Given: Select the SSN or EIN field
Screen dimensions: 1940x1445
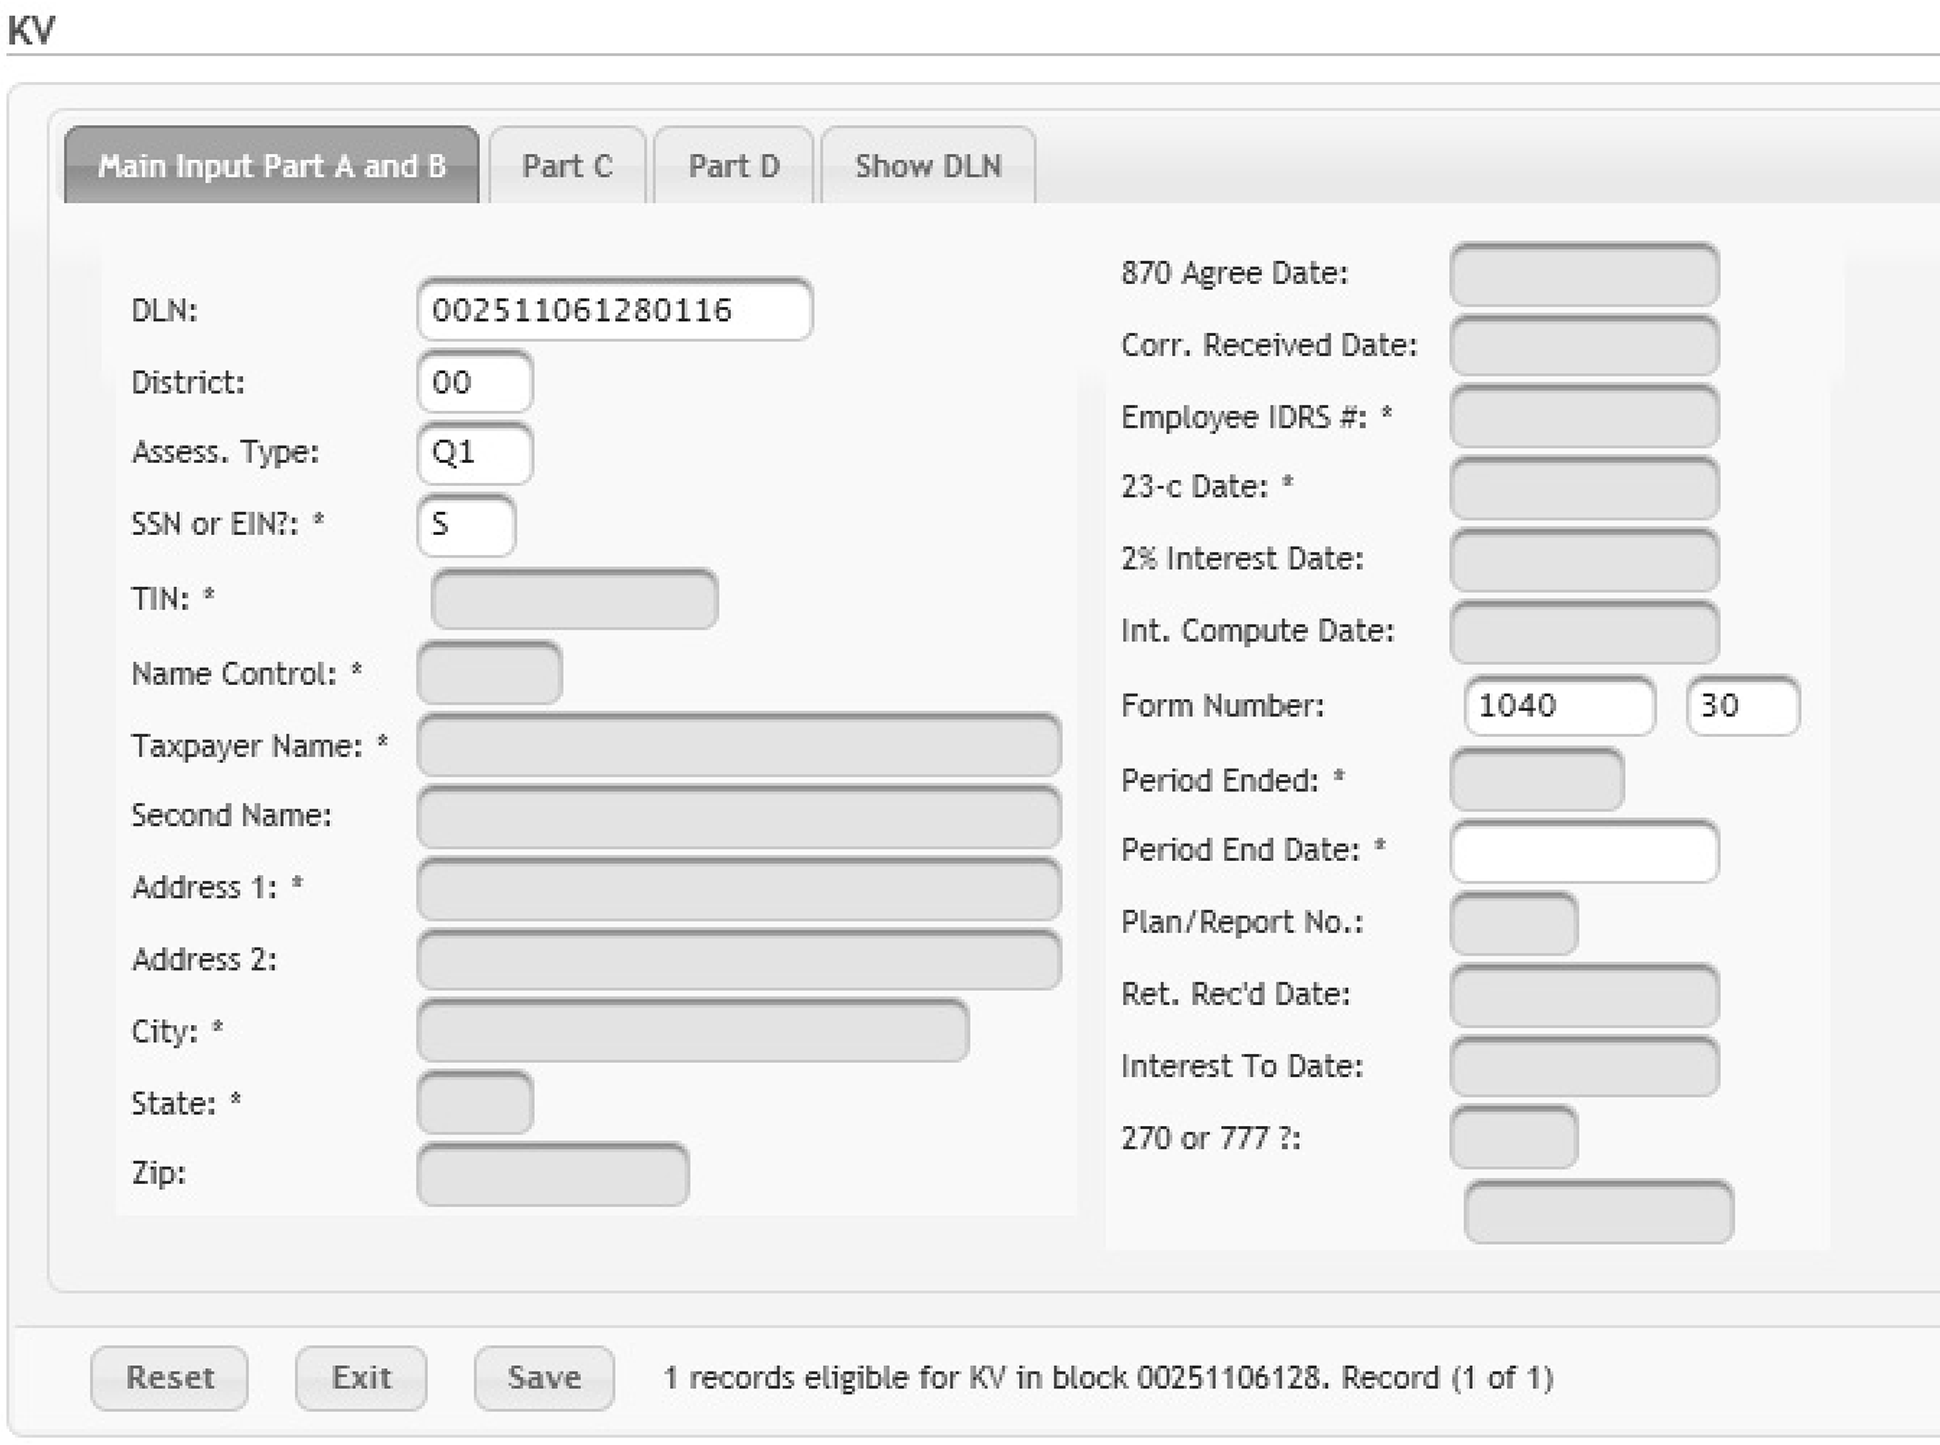Looking at the screenshot, I should pyautogui.click(x=466, y=525).
